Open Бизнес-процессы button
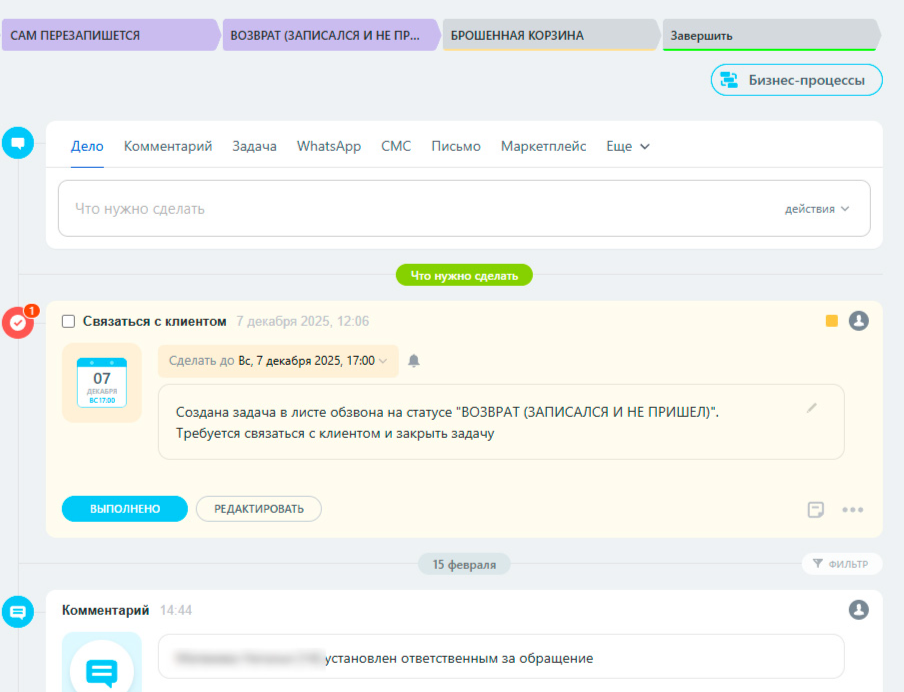Screen dimensions: 904x692 tap(797, 80)
